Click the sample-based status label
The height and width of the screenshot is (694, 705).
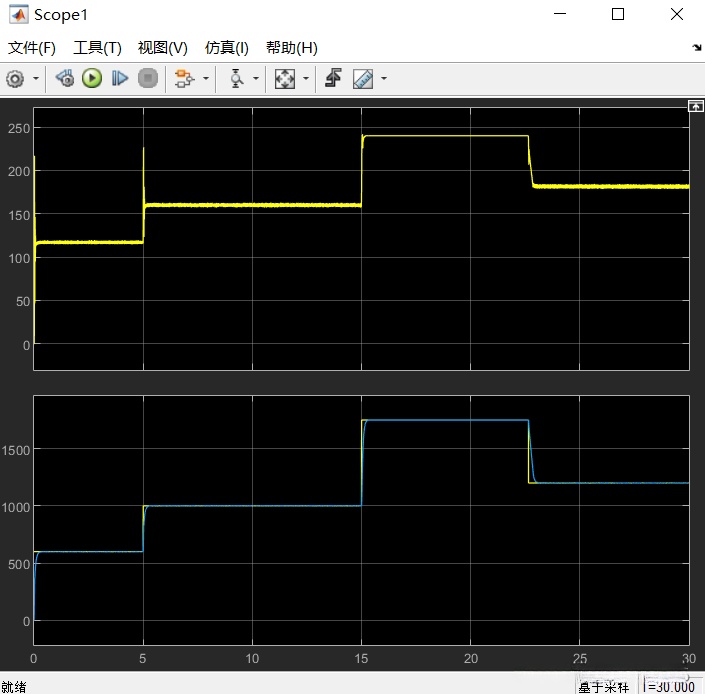pyautogui.click(x=603, y=687)
